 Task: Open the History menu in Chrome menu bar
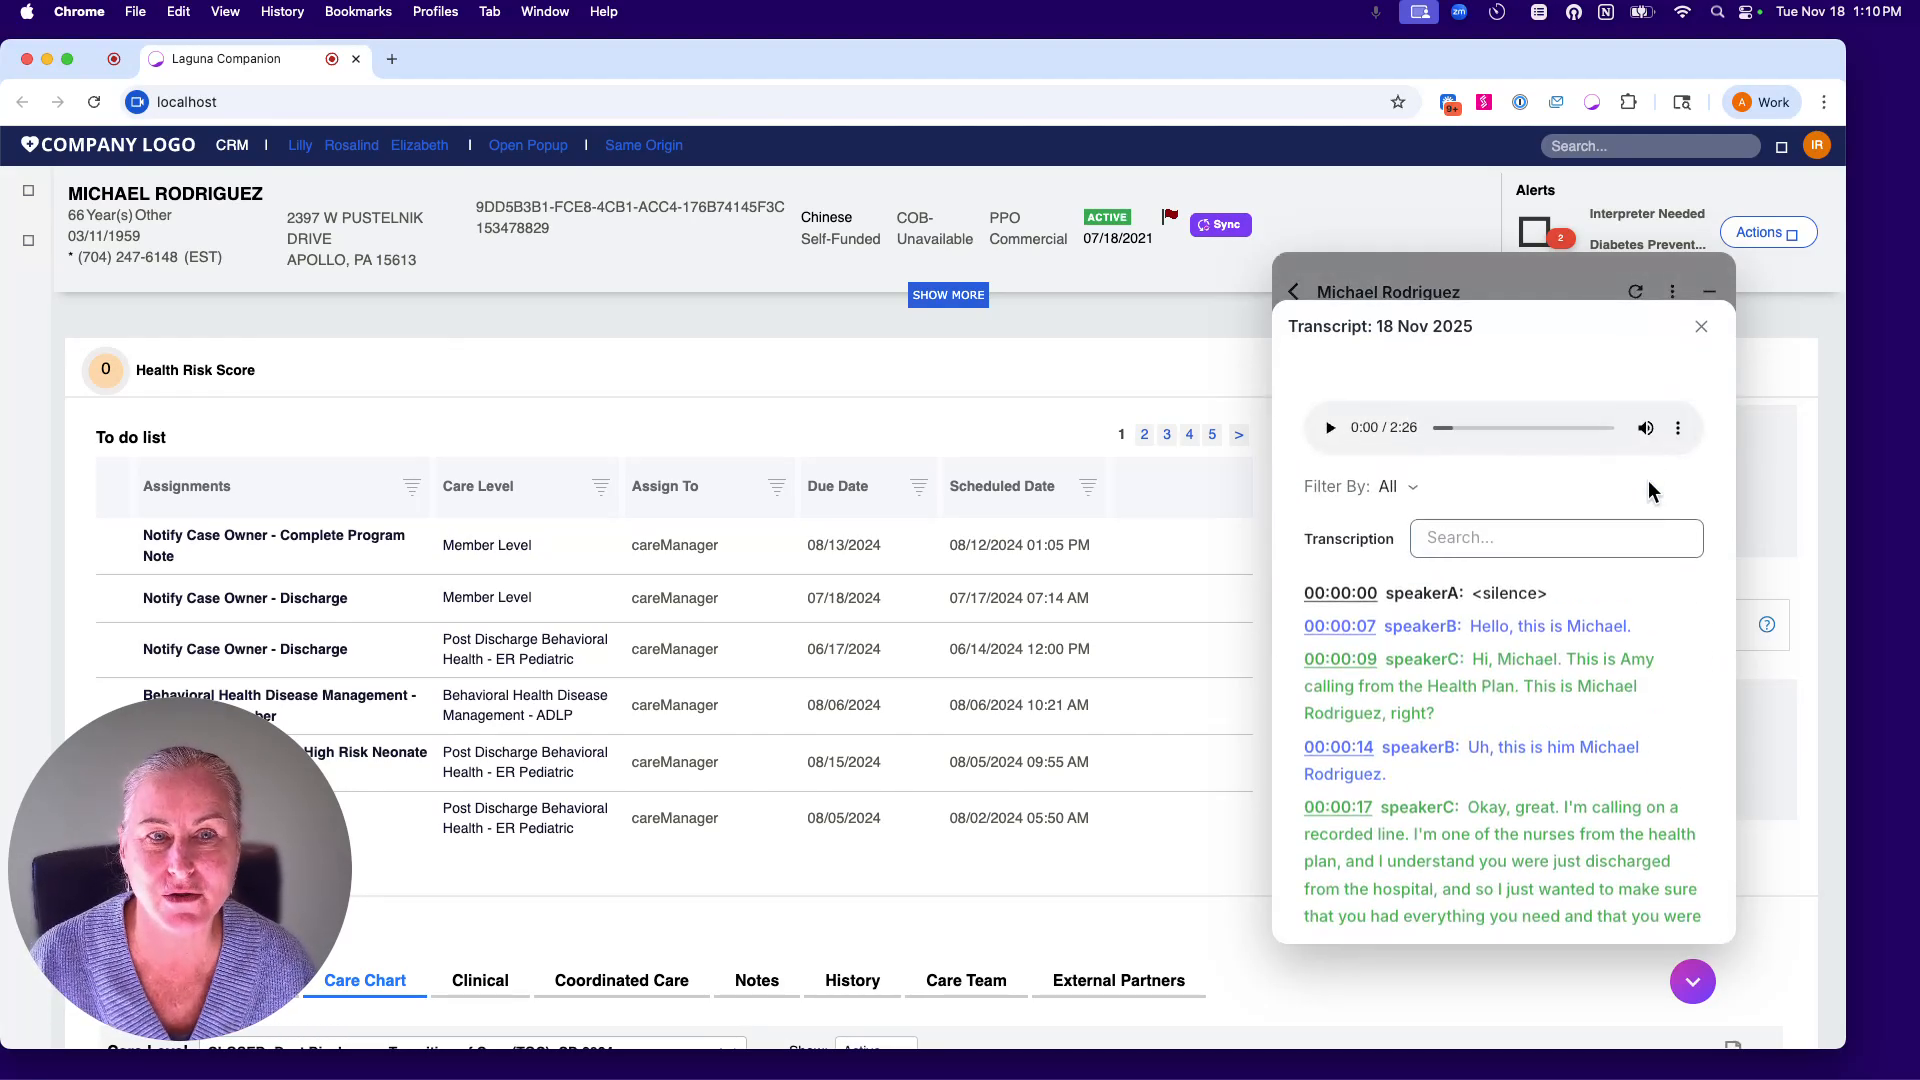(282, 11)
